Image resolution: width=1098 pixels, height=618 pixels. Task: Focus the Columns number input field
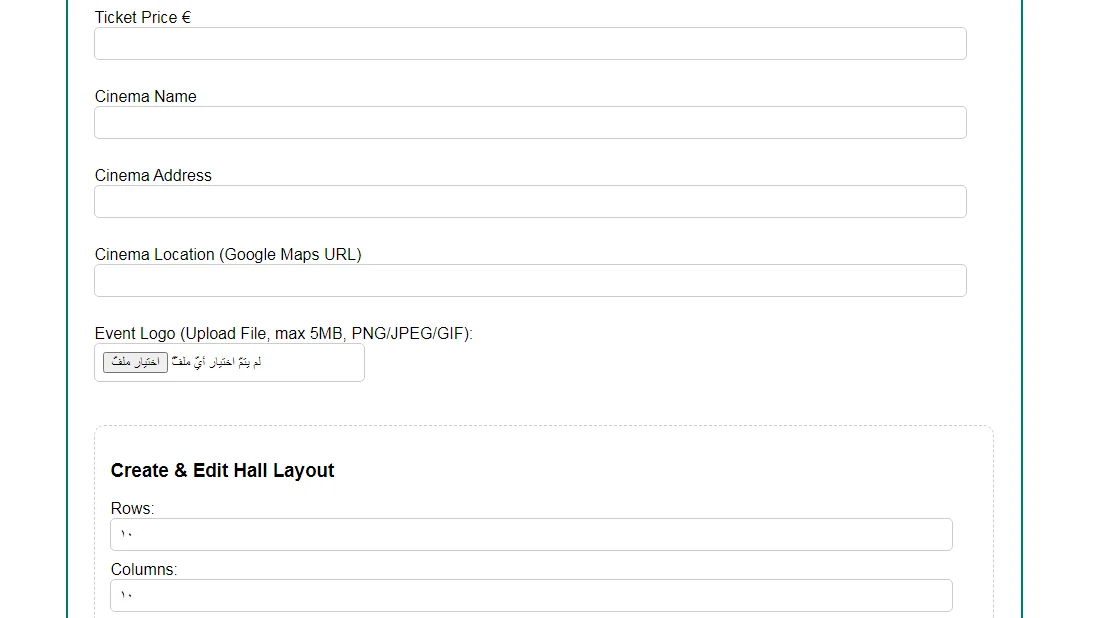pyautogui.click(x=530, y=595)
